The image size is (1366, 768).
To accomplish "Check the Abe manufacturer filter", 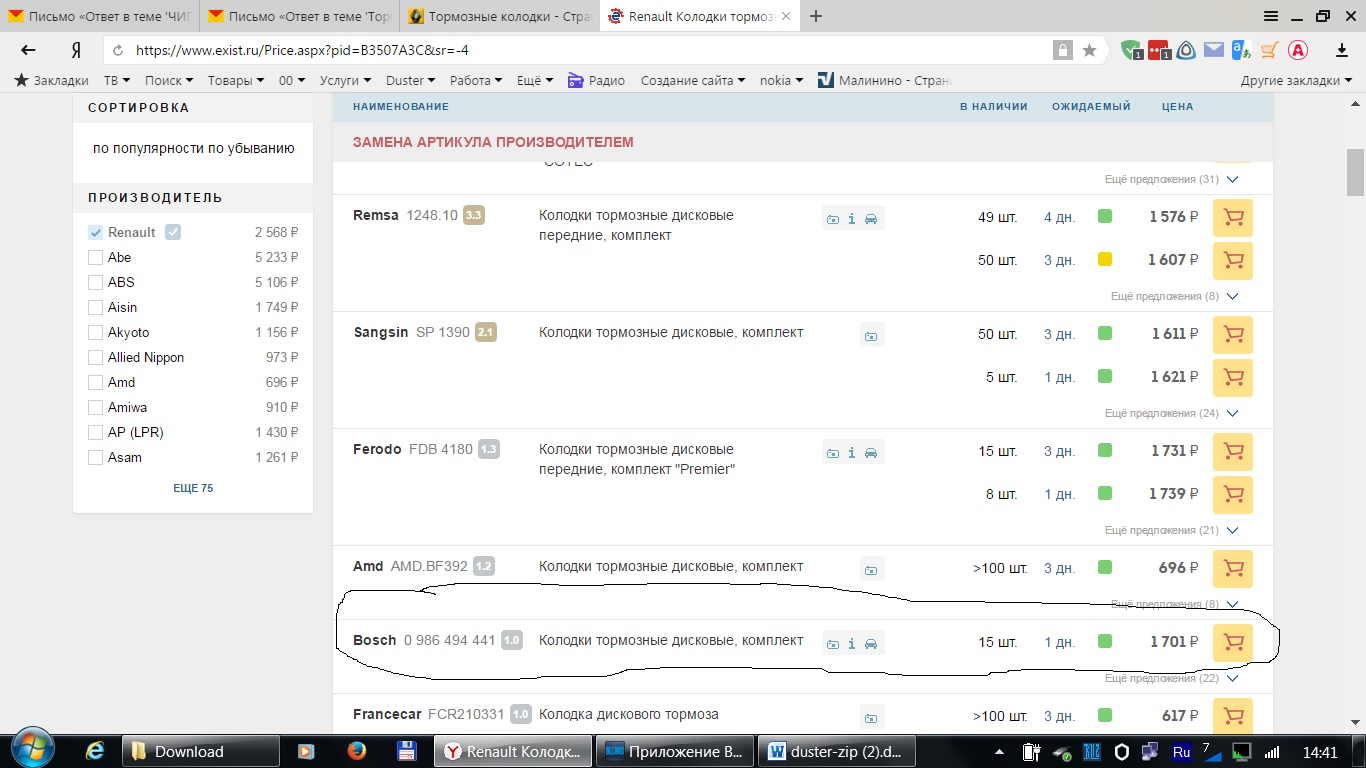I will click(x=96, y=257).
